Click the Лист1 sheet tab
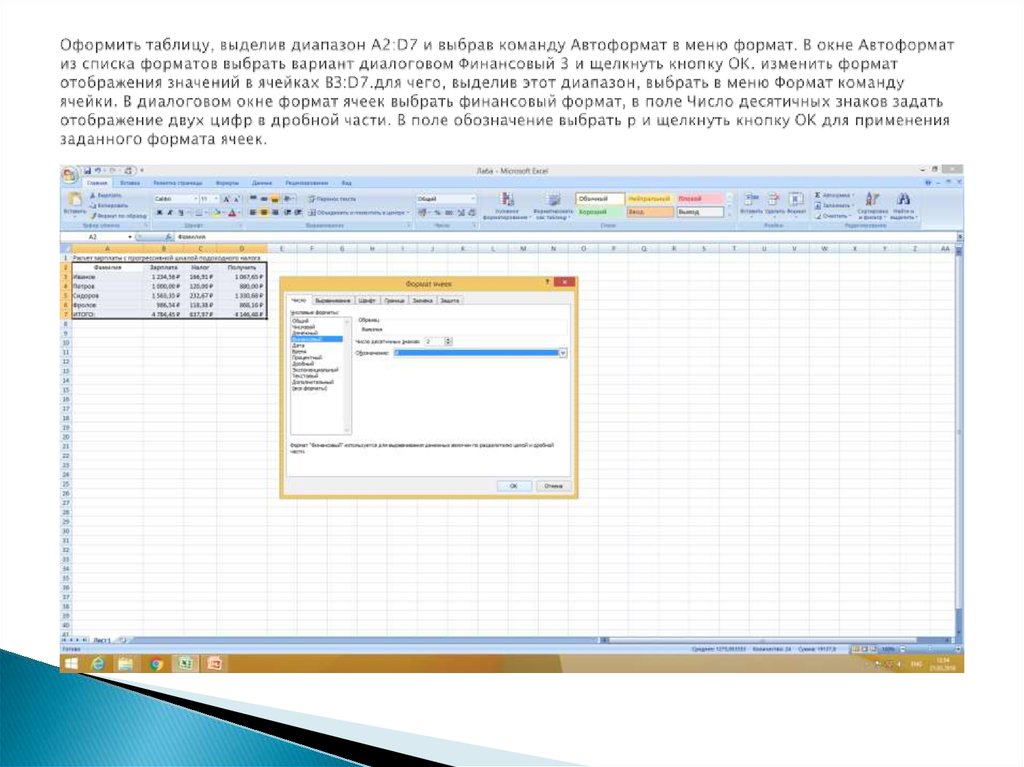 (x=101, y=640)
